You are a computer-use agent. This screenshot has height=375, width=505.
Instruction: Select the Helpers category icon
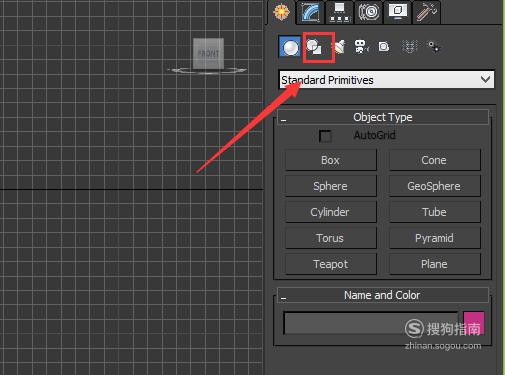tap(384, 47)
